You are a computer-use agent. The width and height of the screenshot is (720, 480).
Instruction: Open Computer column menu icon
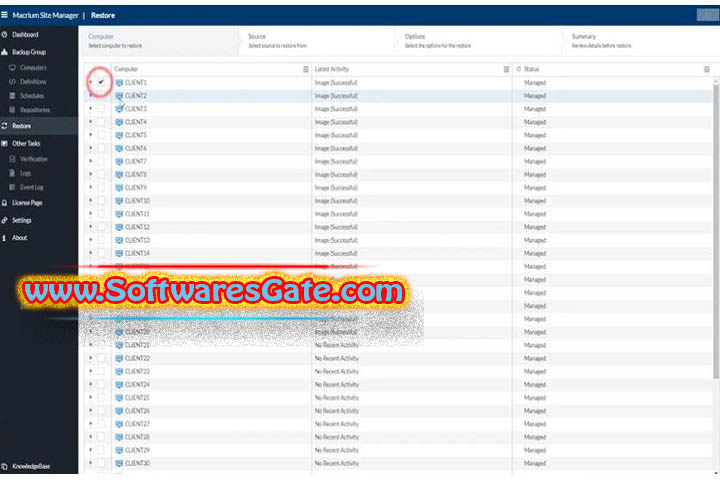[x=306, y=69]
